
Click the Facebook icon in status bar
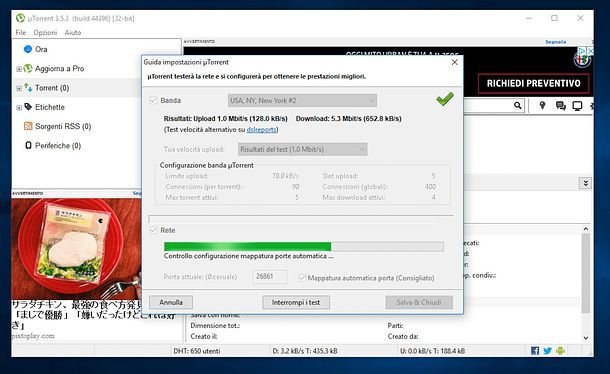click(x=535, y=351)
